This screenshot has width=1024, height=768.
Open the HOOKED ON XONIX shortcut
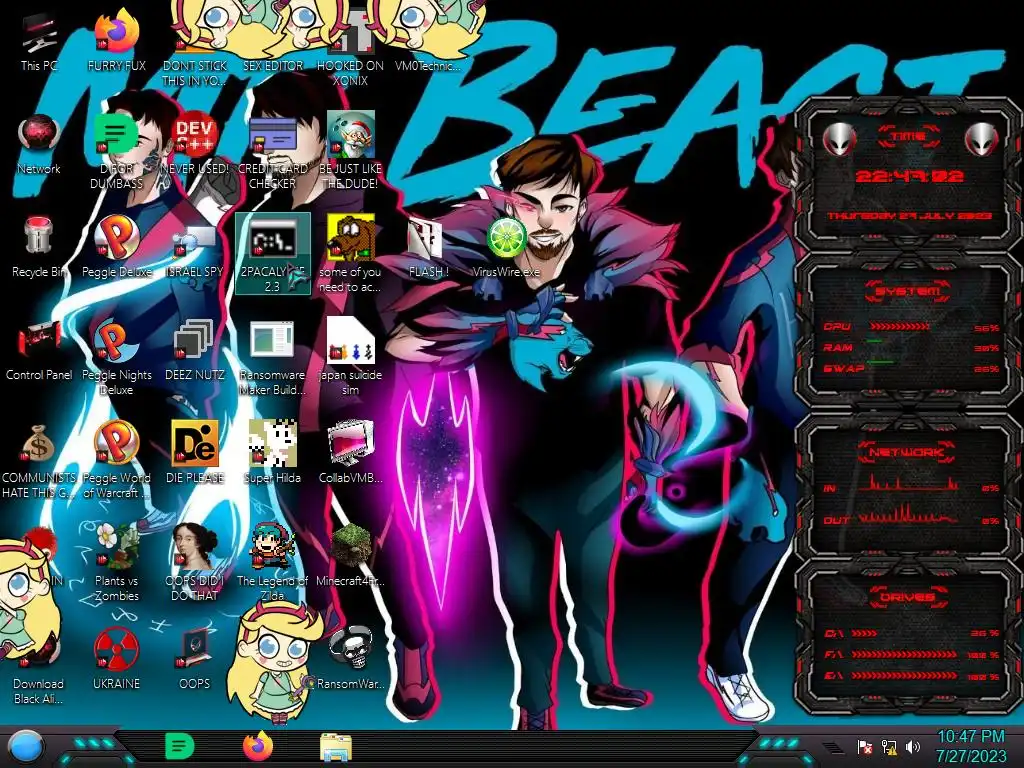pos(350,46)
